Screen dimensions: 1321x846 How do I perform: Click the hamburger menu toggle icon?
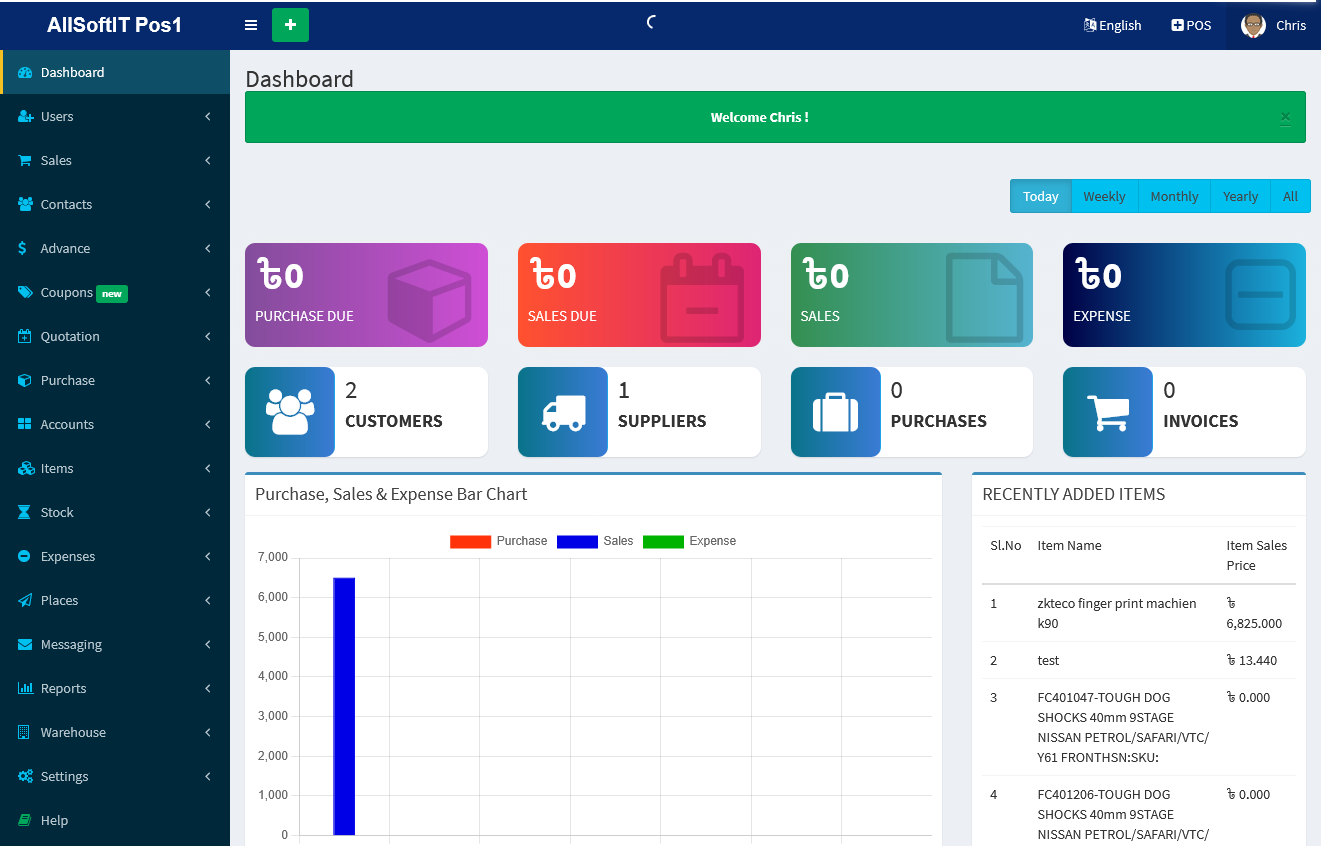click(251, 25)
